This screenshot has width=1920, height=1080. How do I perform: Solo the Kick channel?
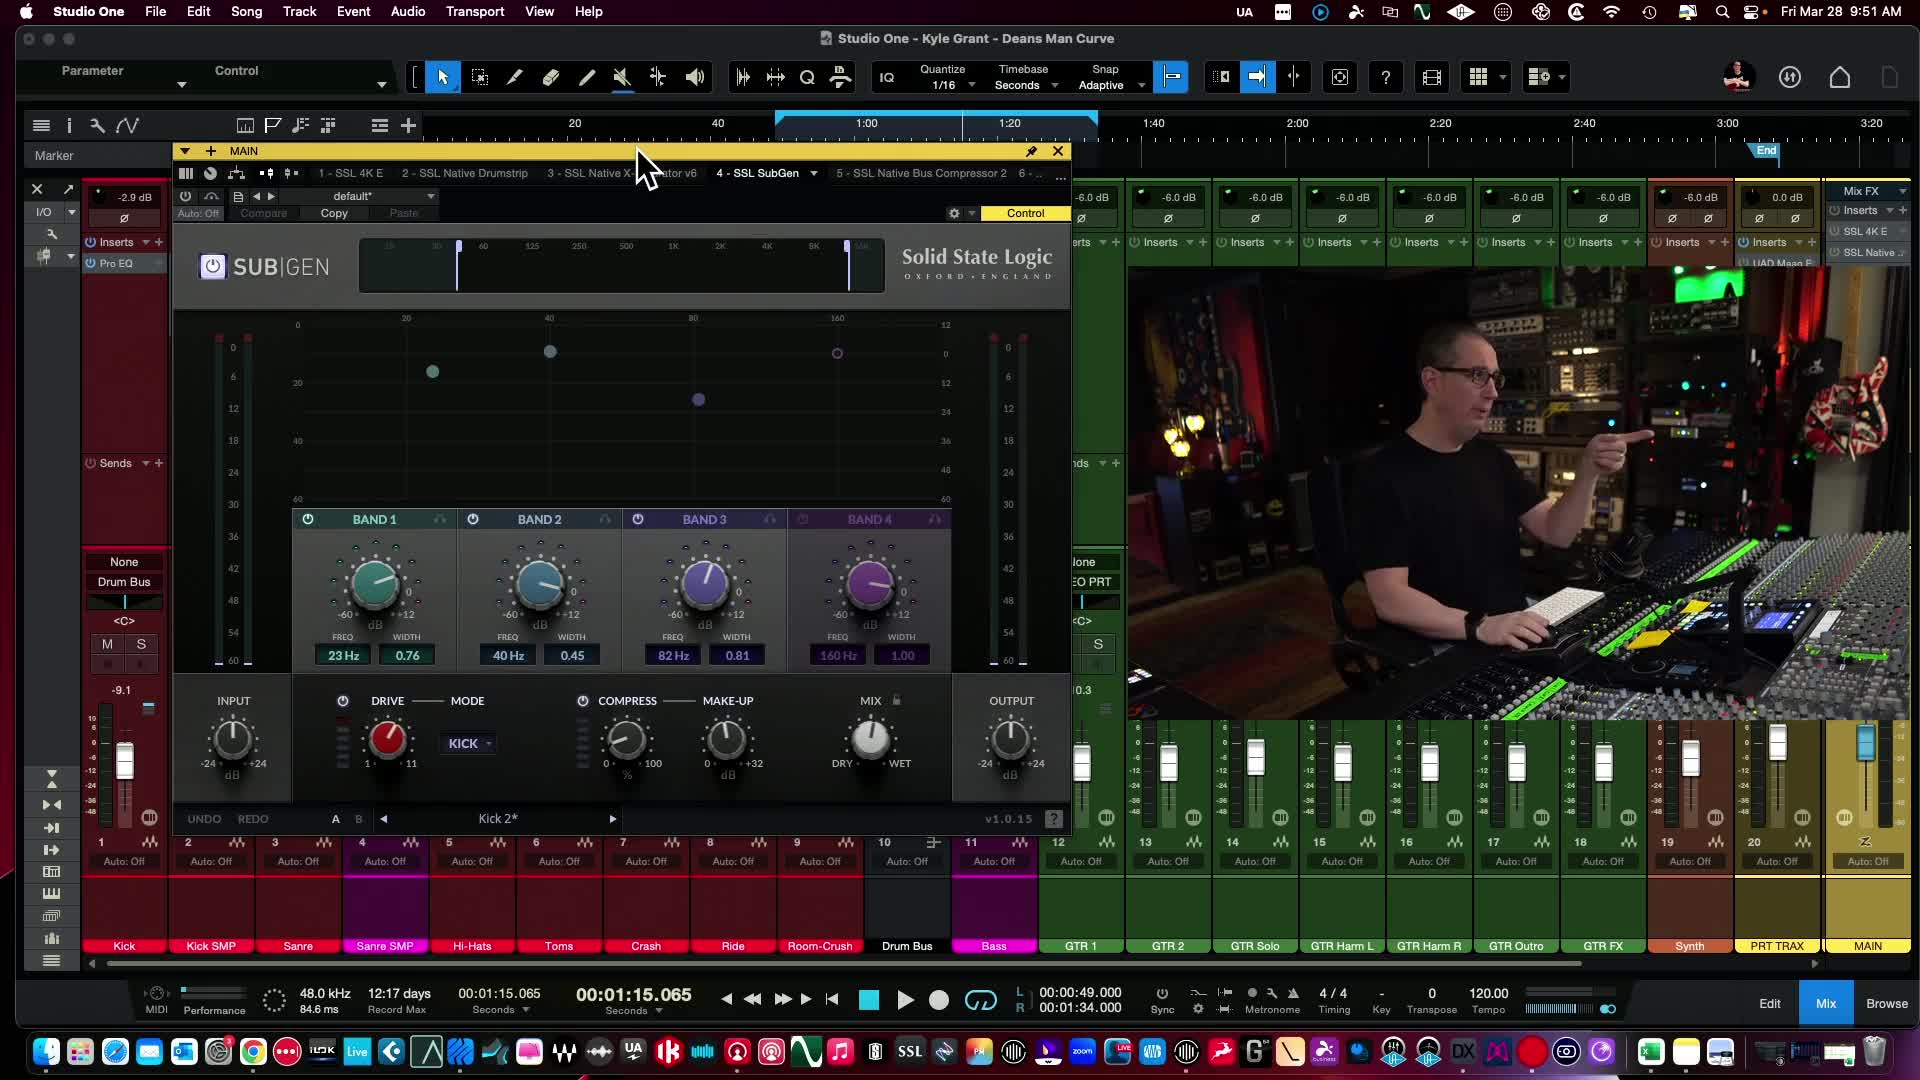tap(141, 644)
